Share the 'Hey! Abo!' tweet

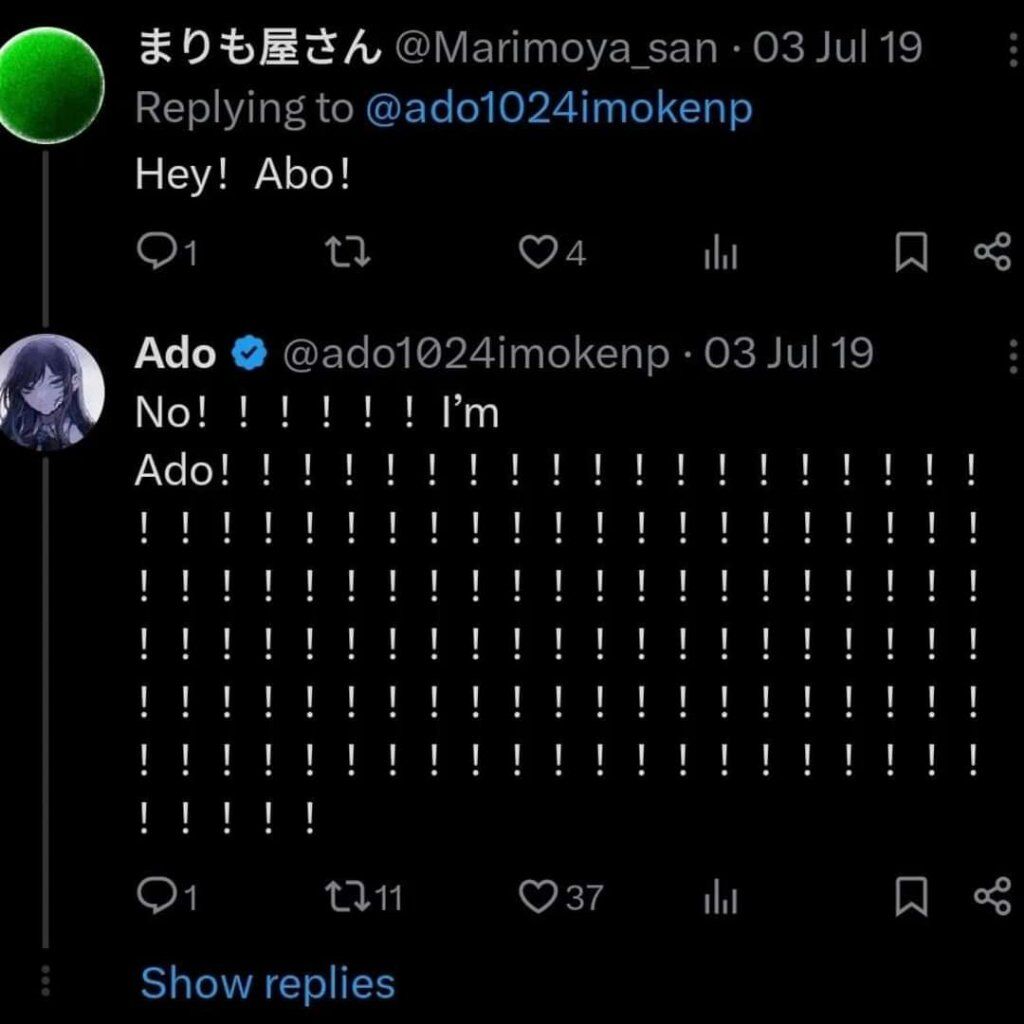coord(992,252)
